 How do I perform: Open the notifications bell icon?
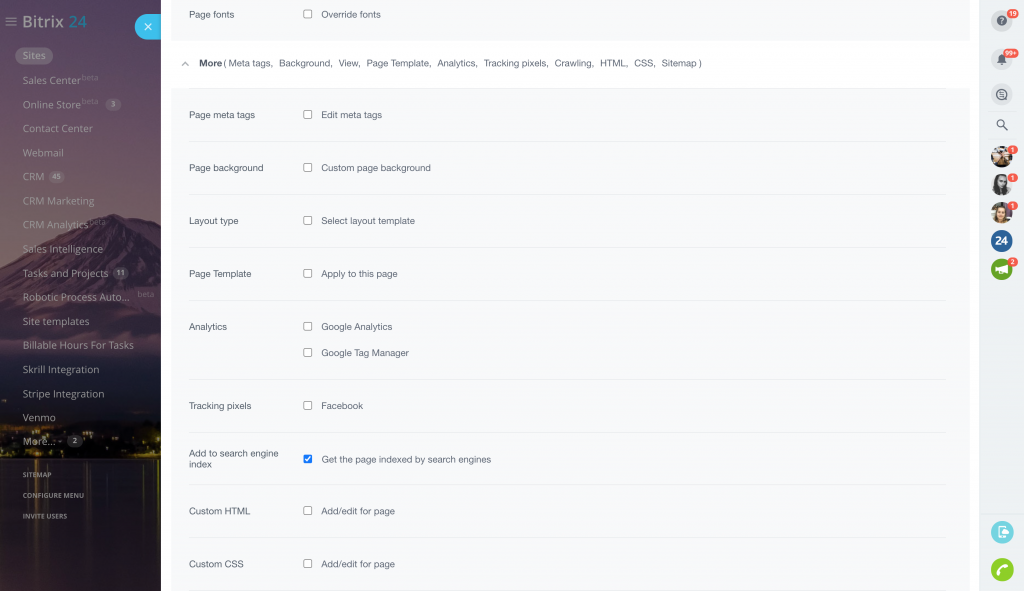1001,59
